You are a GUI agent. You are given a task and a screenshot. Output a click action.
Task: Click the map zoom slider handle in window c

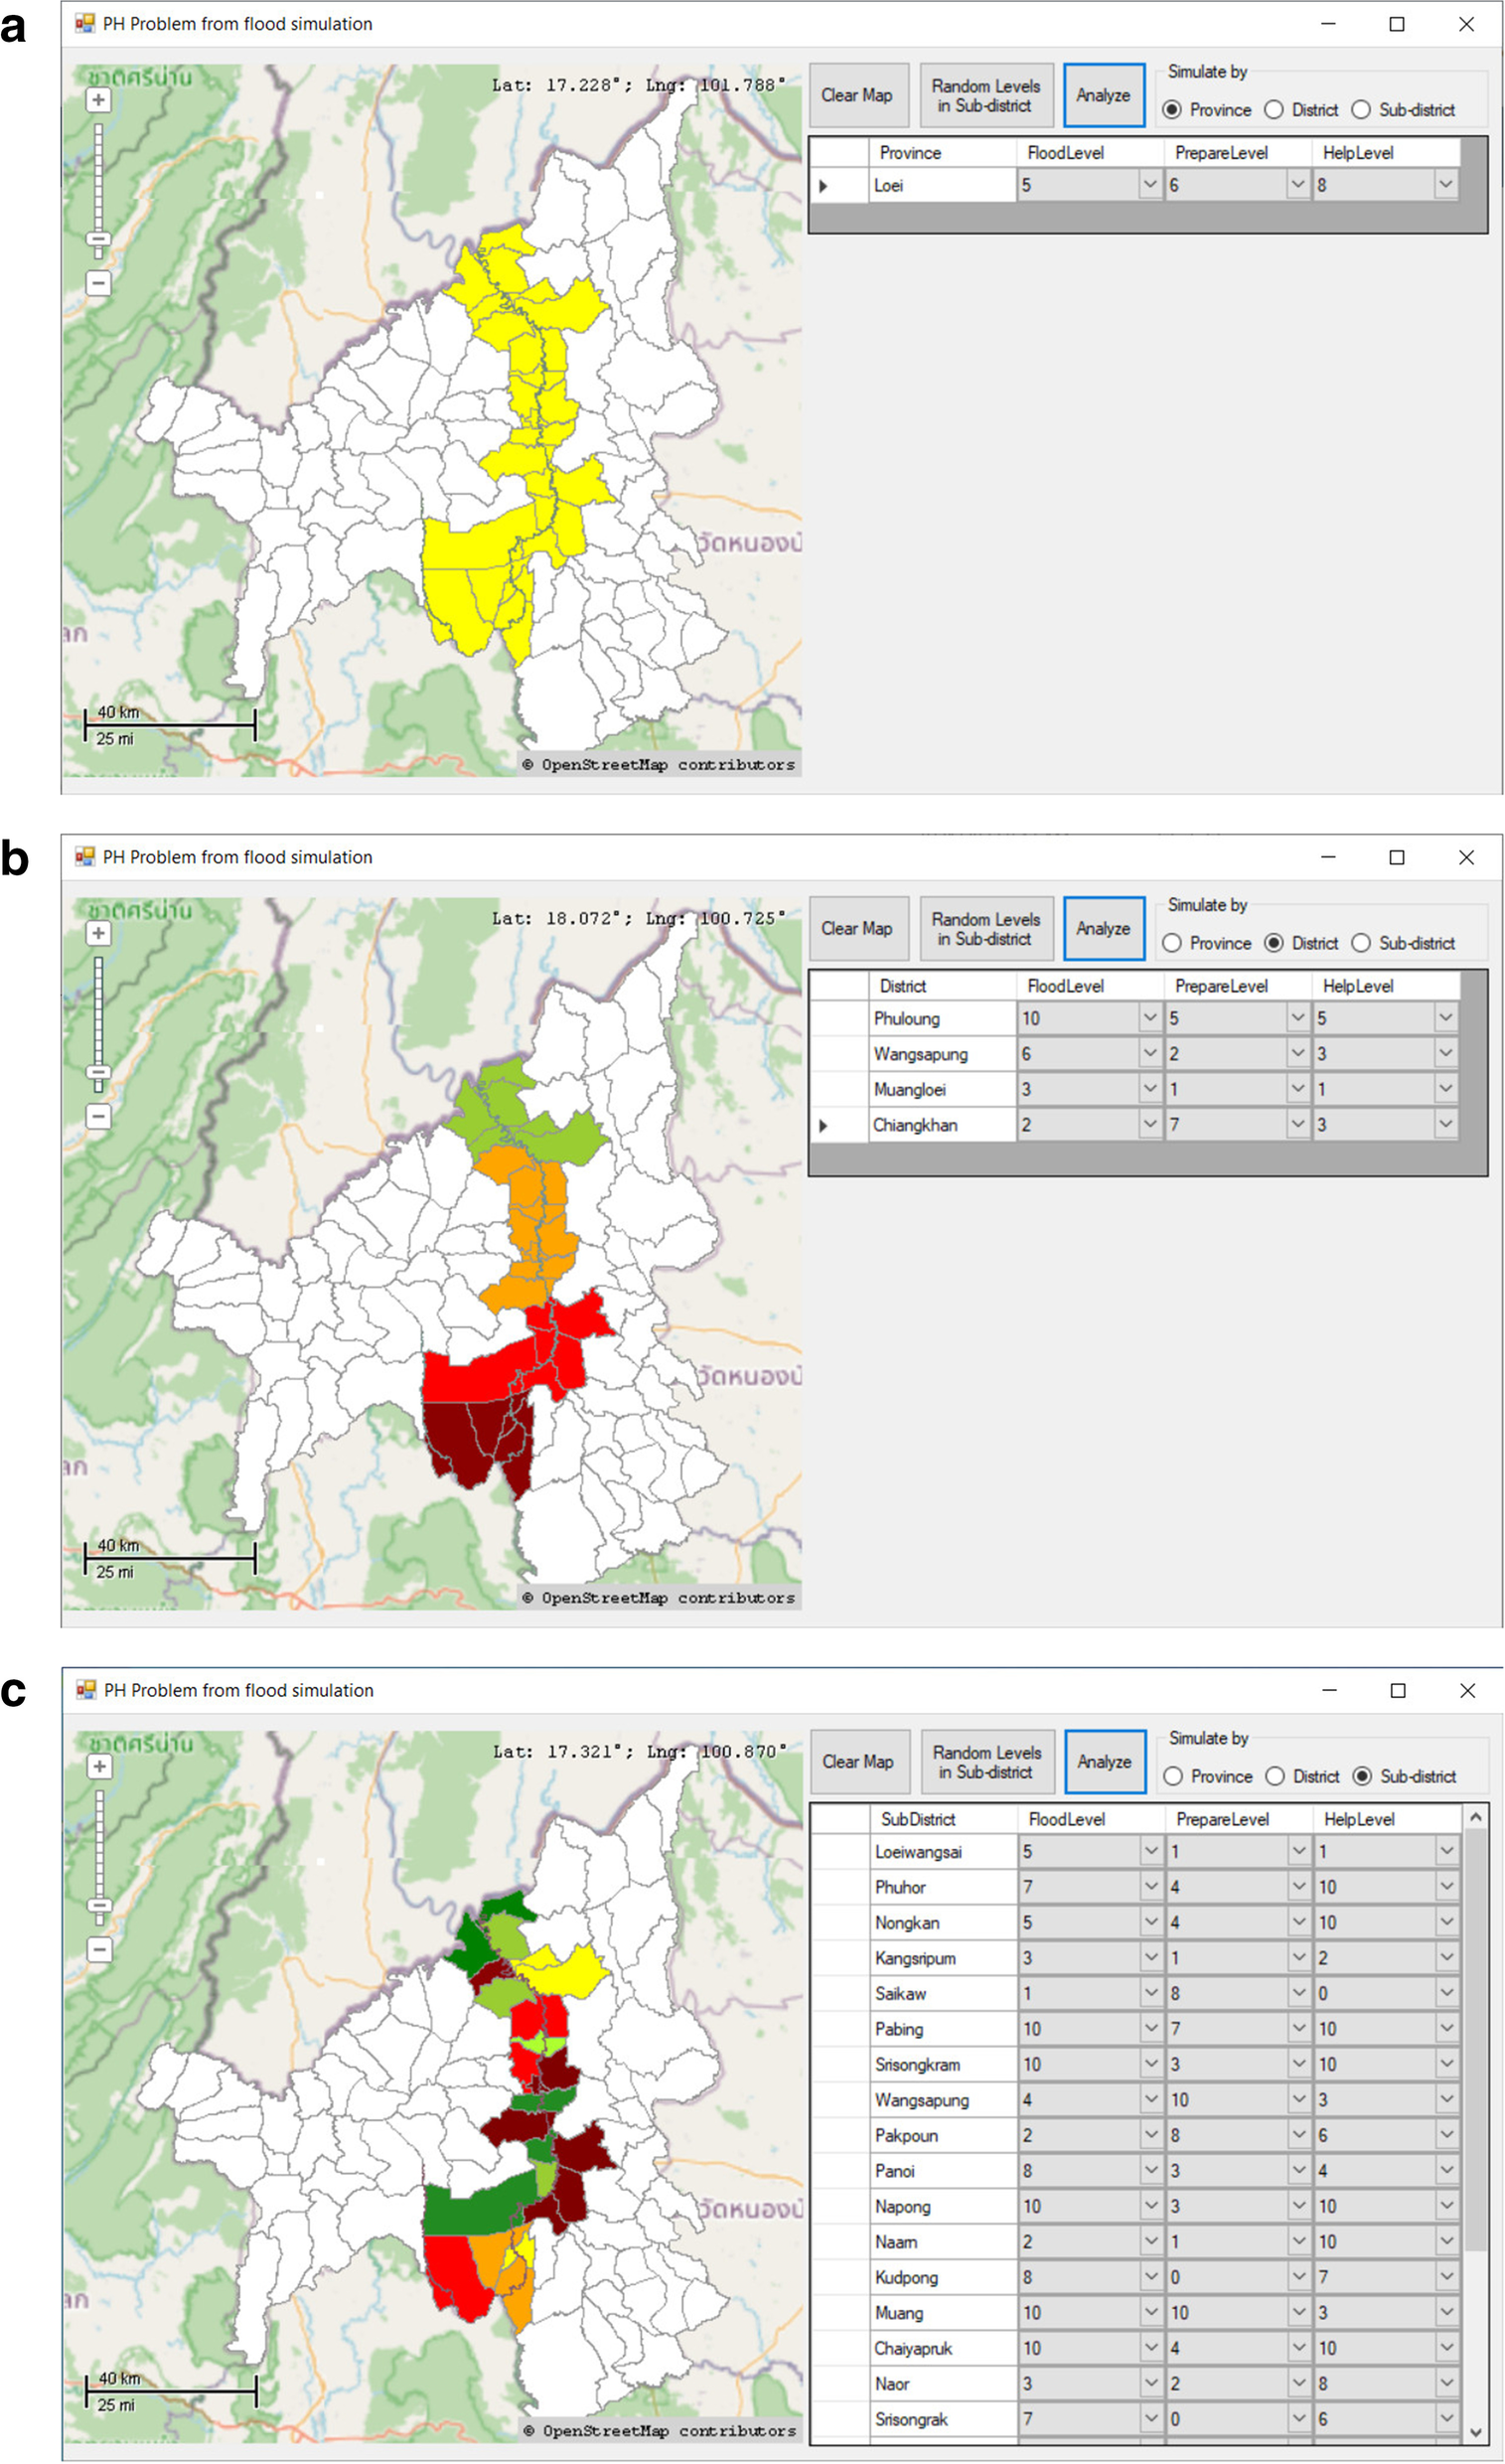point(99,1906)
